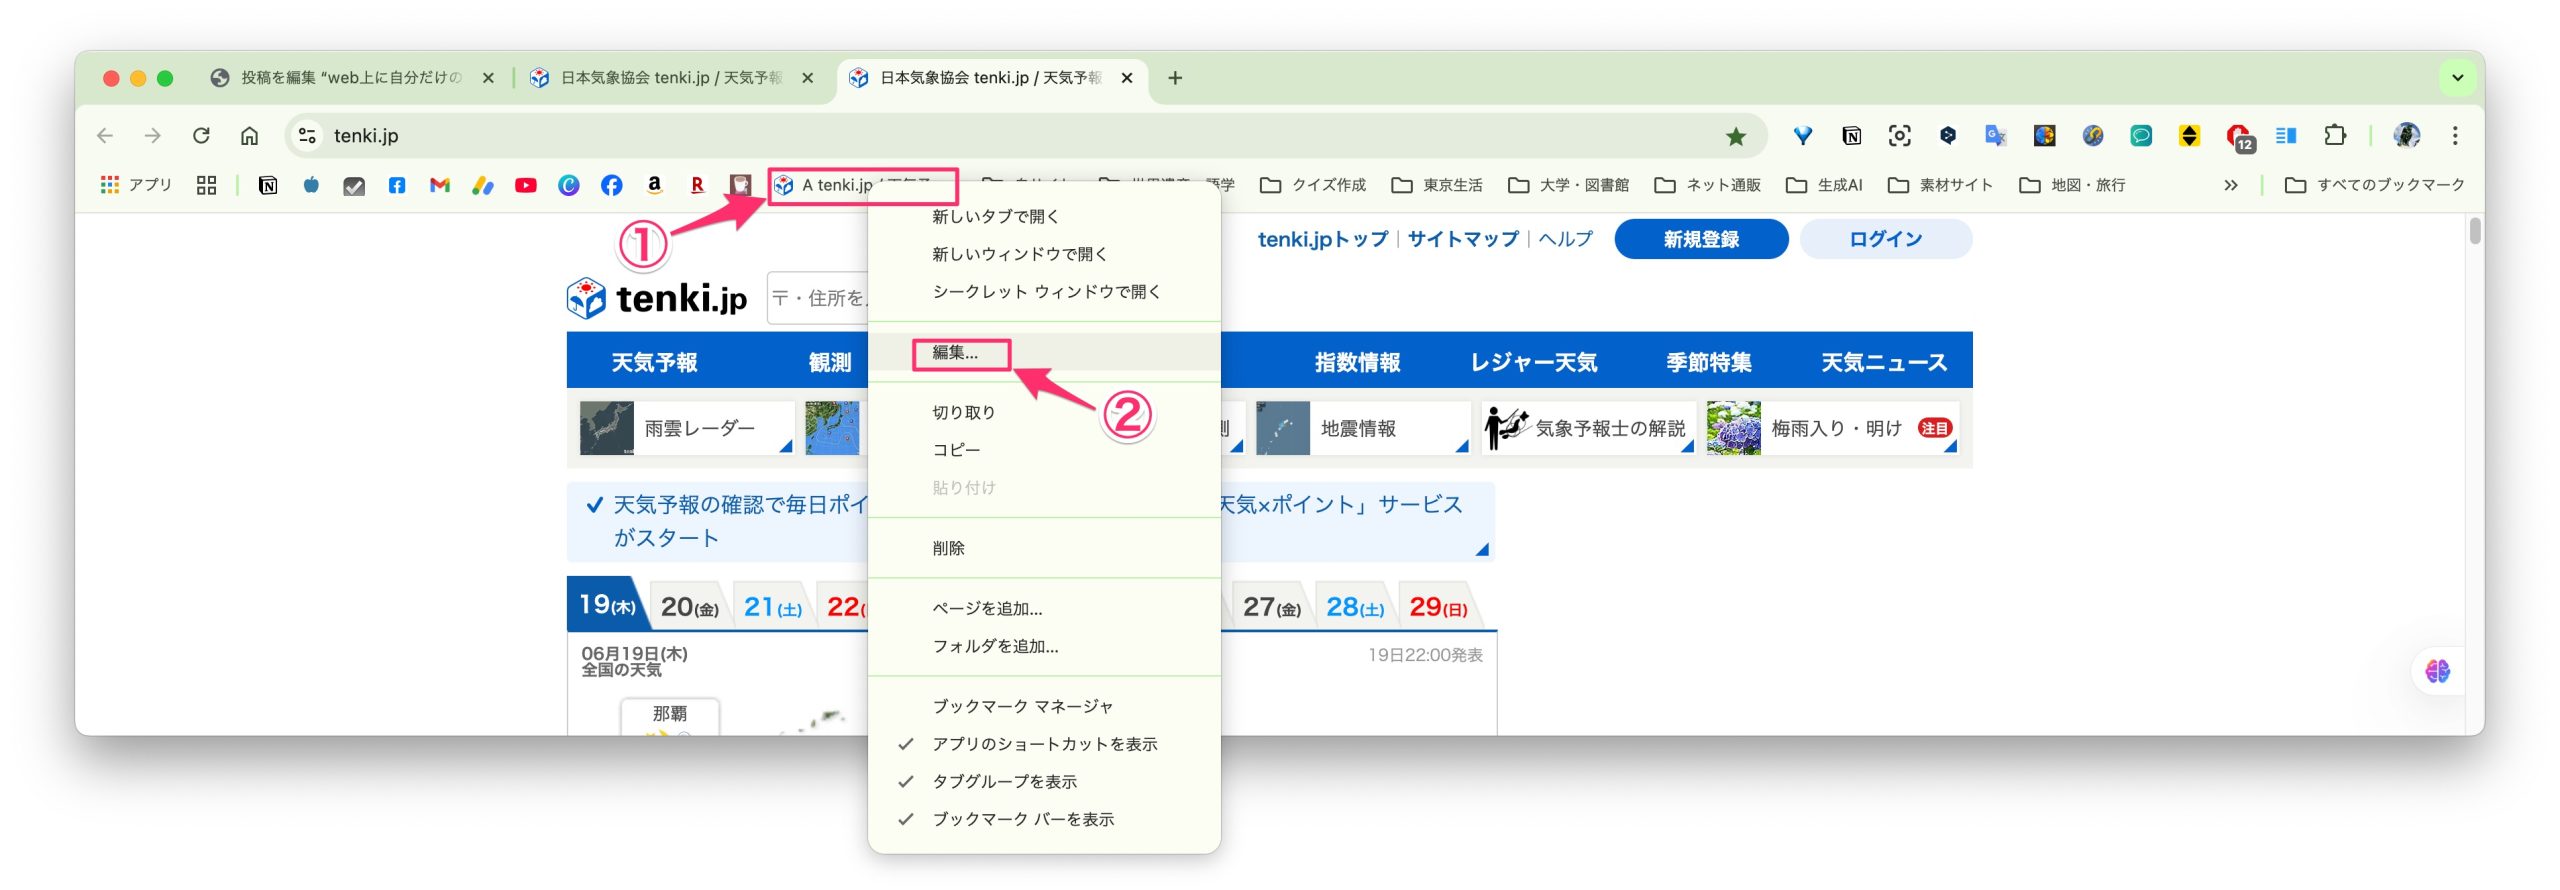Toggle アプリのショートカットを表示 option

click(x=1044, y=744)
